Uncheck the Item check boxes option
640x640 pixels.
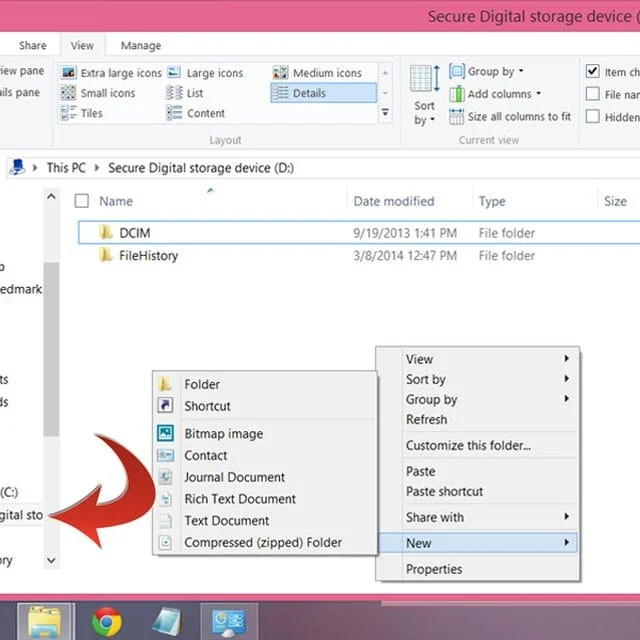click(x=592, y=71)
